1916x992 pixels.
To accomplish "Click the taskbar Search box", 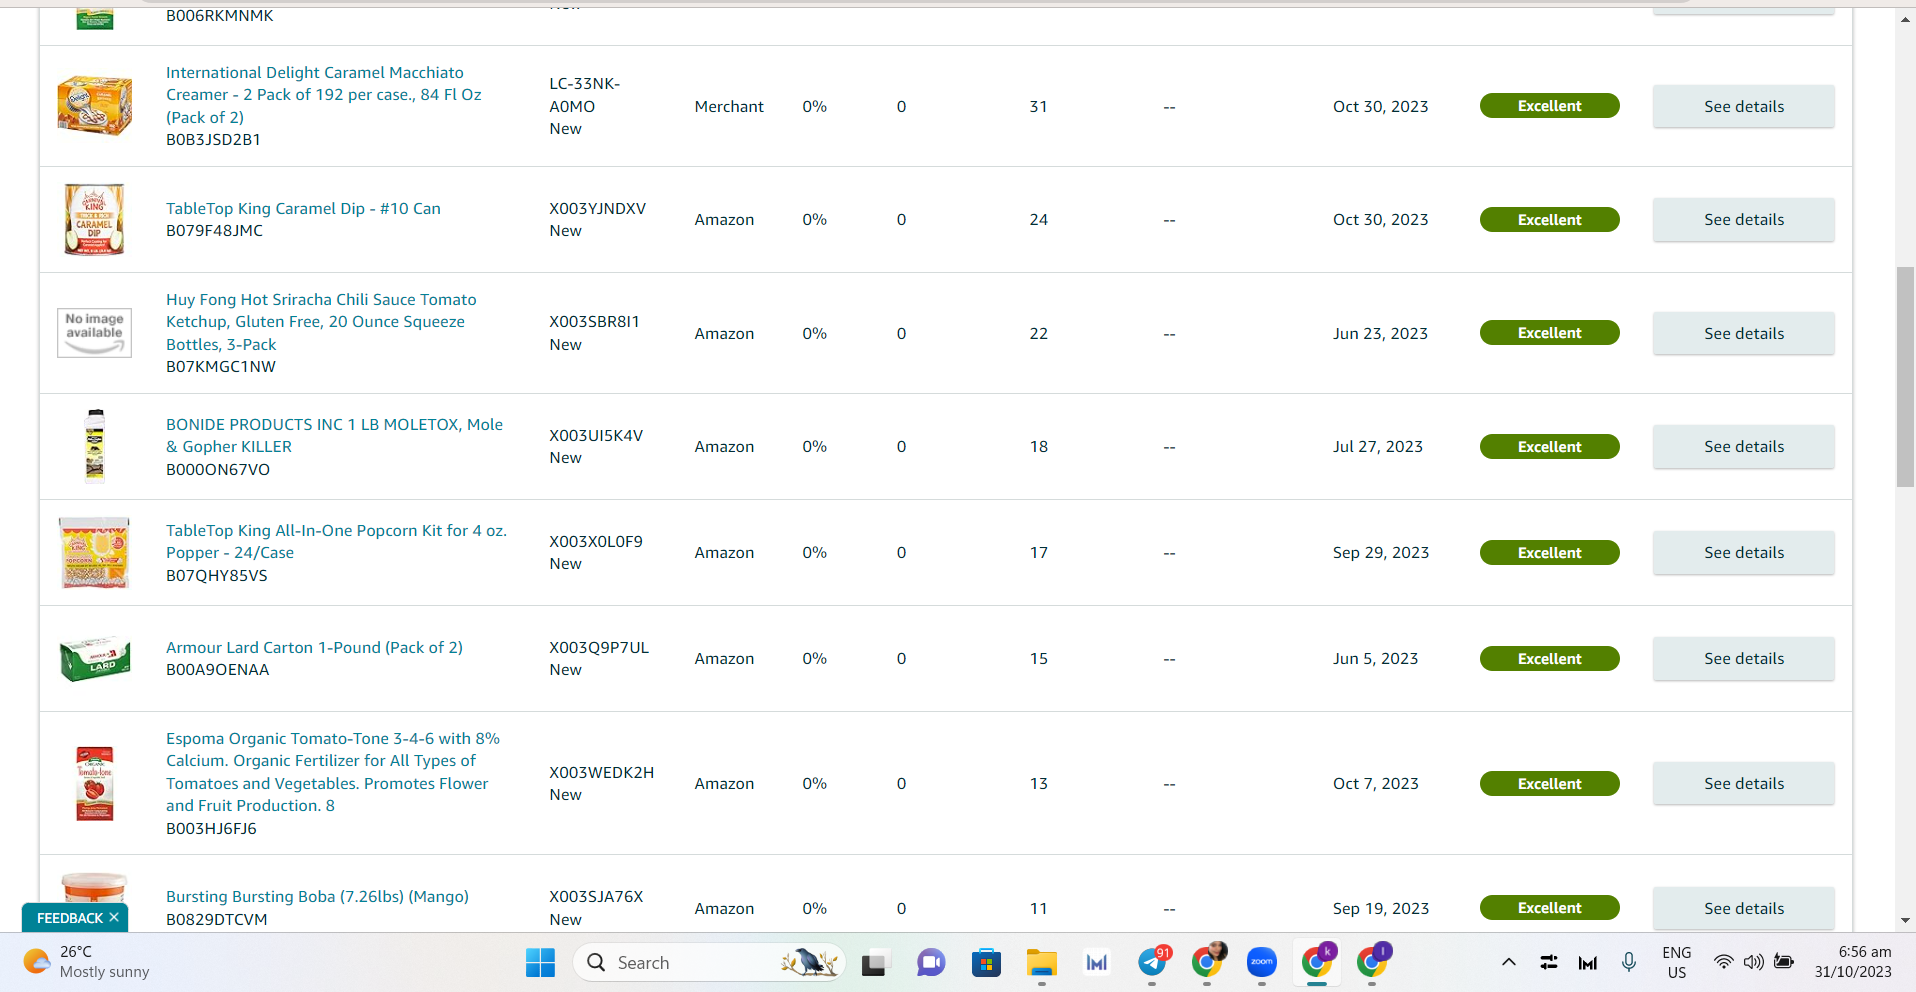I will pyautogui.click(x=709, y=963).
